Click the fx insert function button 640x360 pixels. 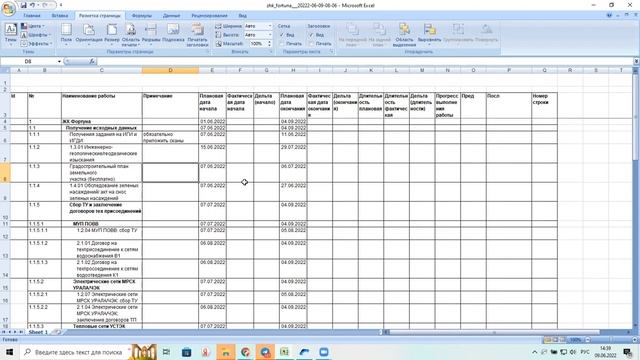(x=92, y=61)
